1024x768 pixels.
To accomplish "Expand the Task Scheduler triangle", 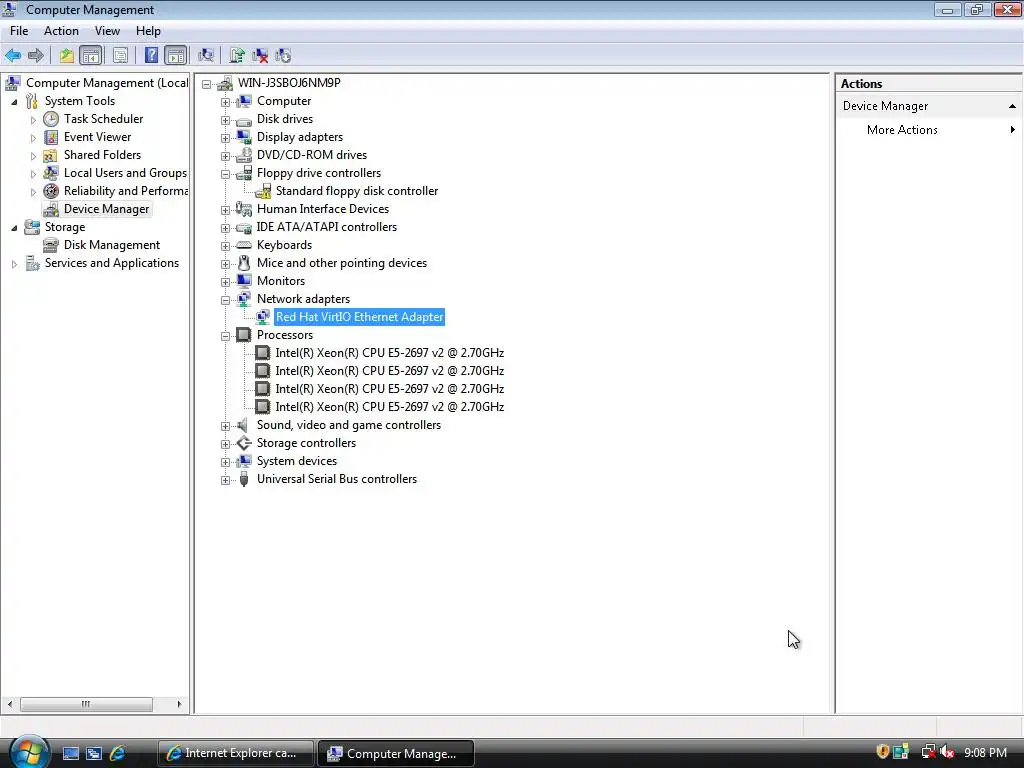I will pos(33,120).
